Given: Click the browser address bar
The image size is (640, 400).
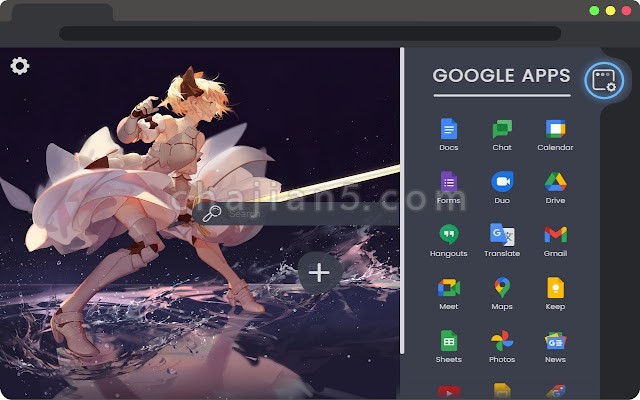Looking at the screenshot, I should coord(310,33).
